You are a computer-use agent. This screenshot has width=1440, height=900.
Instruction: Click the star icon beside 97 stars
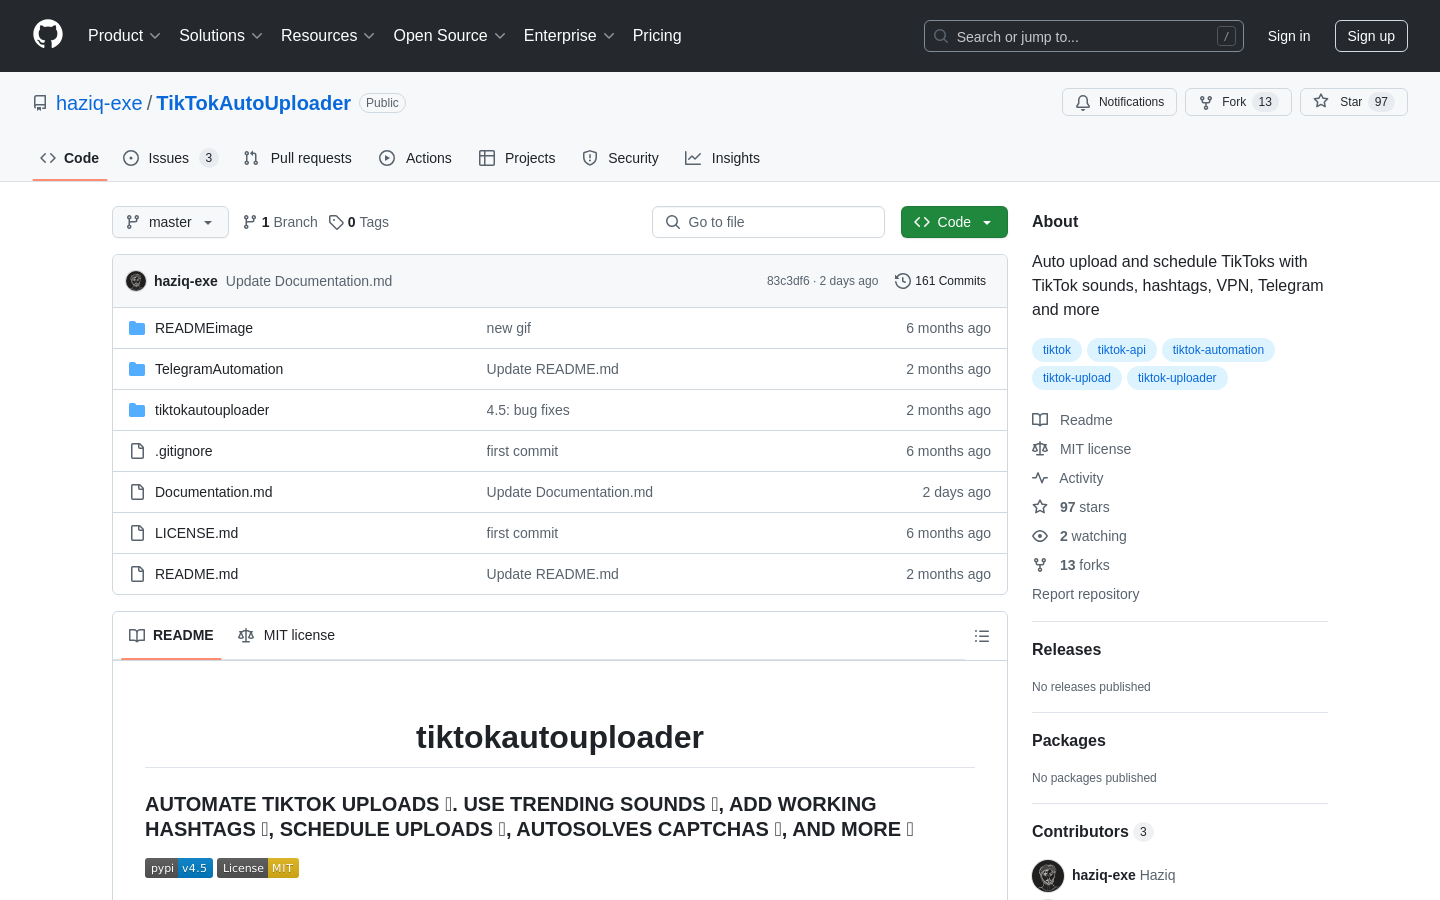coord(1040,507)
